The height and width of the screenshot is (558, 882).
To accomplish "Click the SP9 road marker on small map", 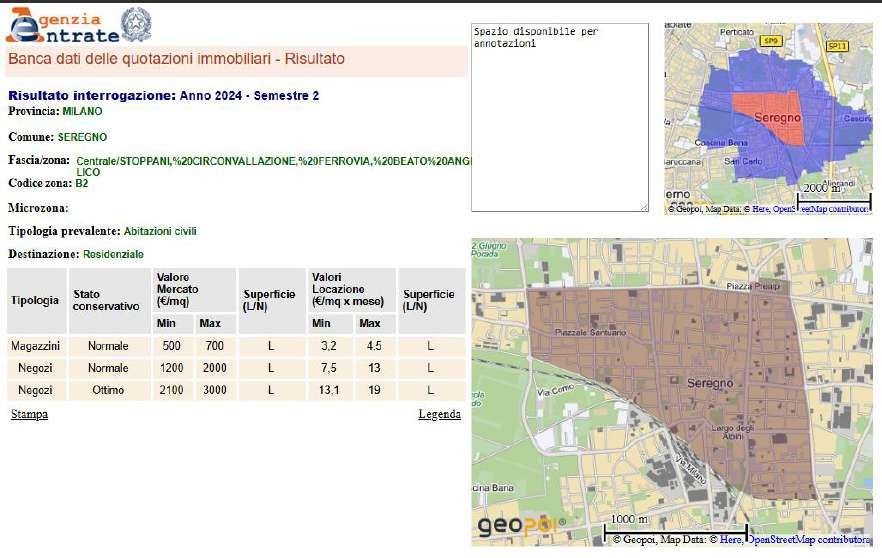I will (x=769, y=41).
